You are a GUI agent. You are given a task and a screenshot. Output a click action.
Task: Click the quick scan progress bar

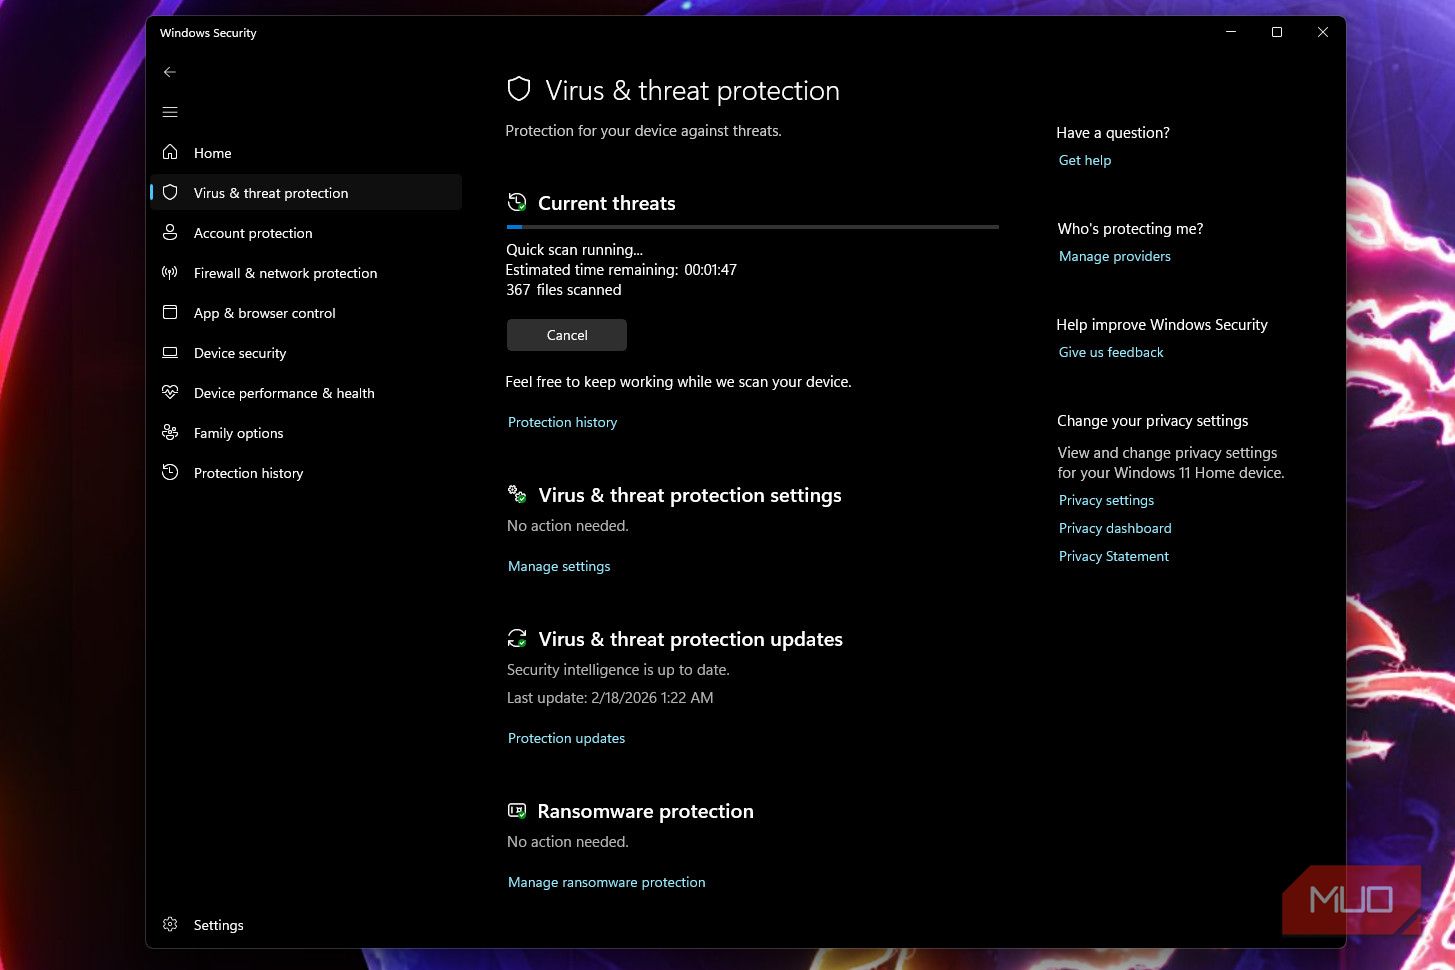click(x=753, y=227)
